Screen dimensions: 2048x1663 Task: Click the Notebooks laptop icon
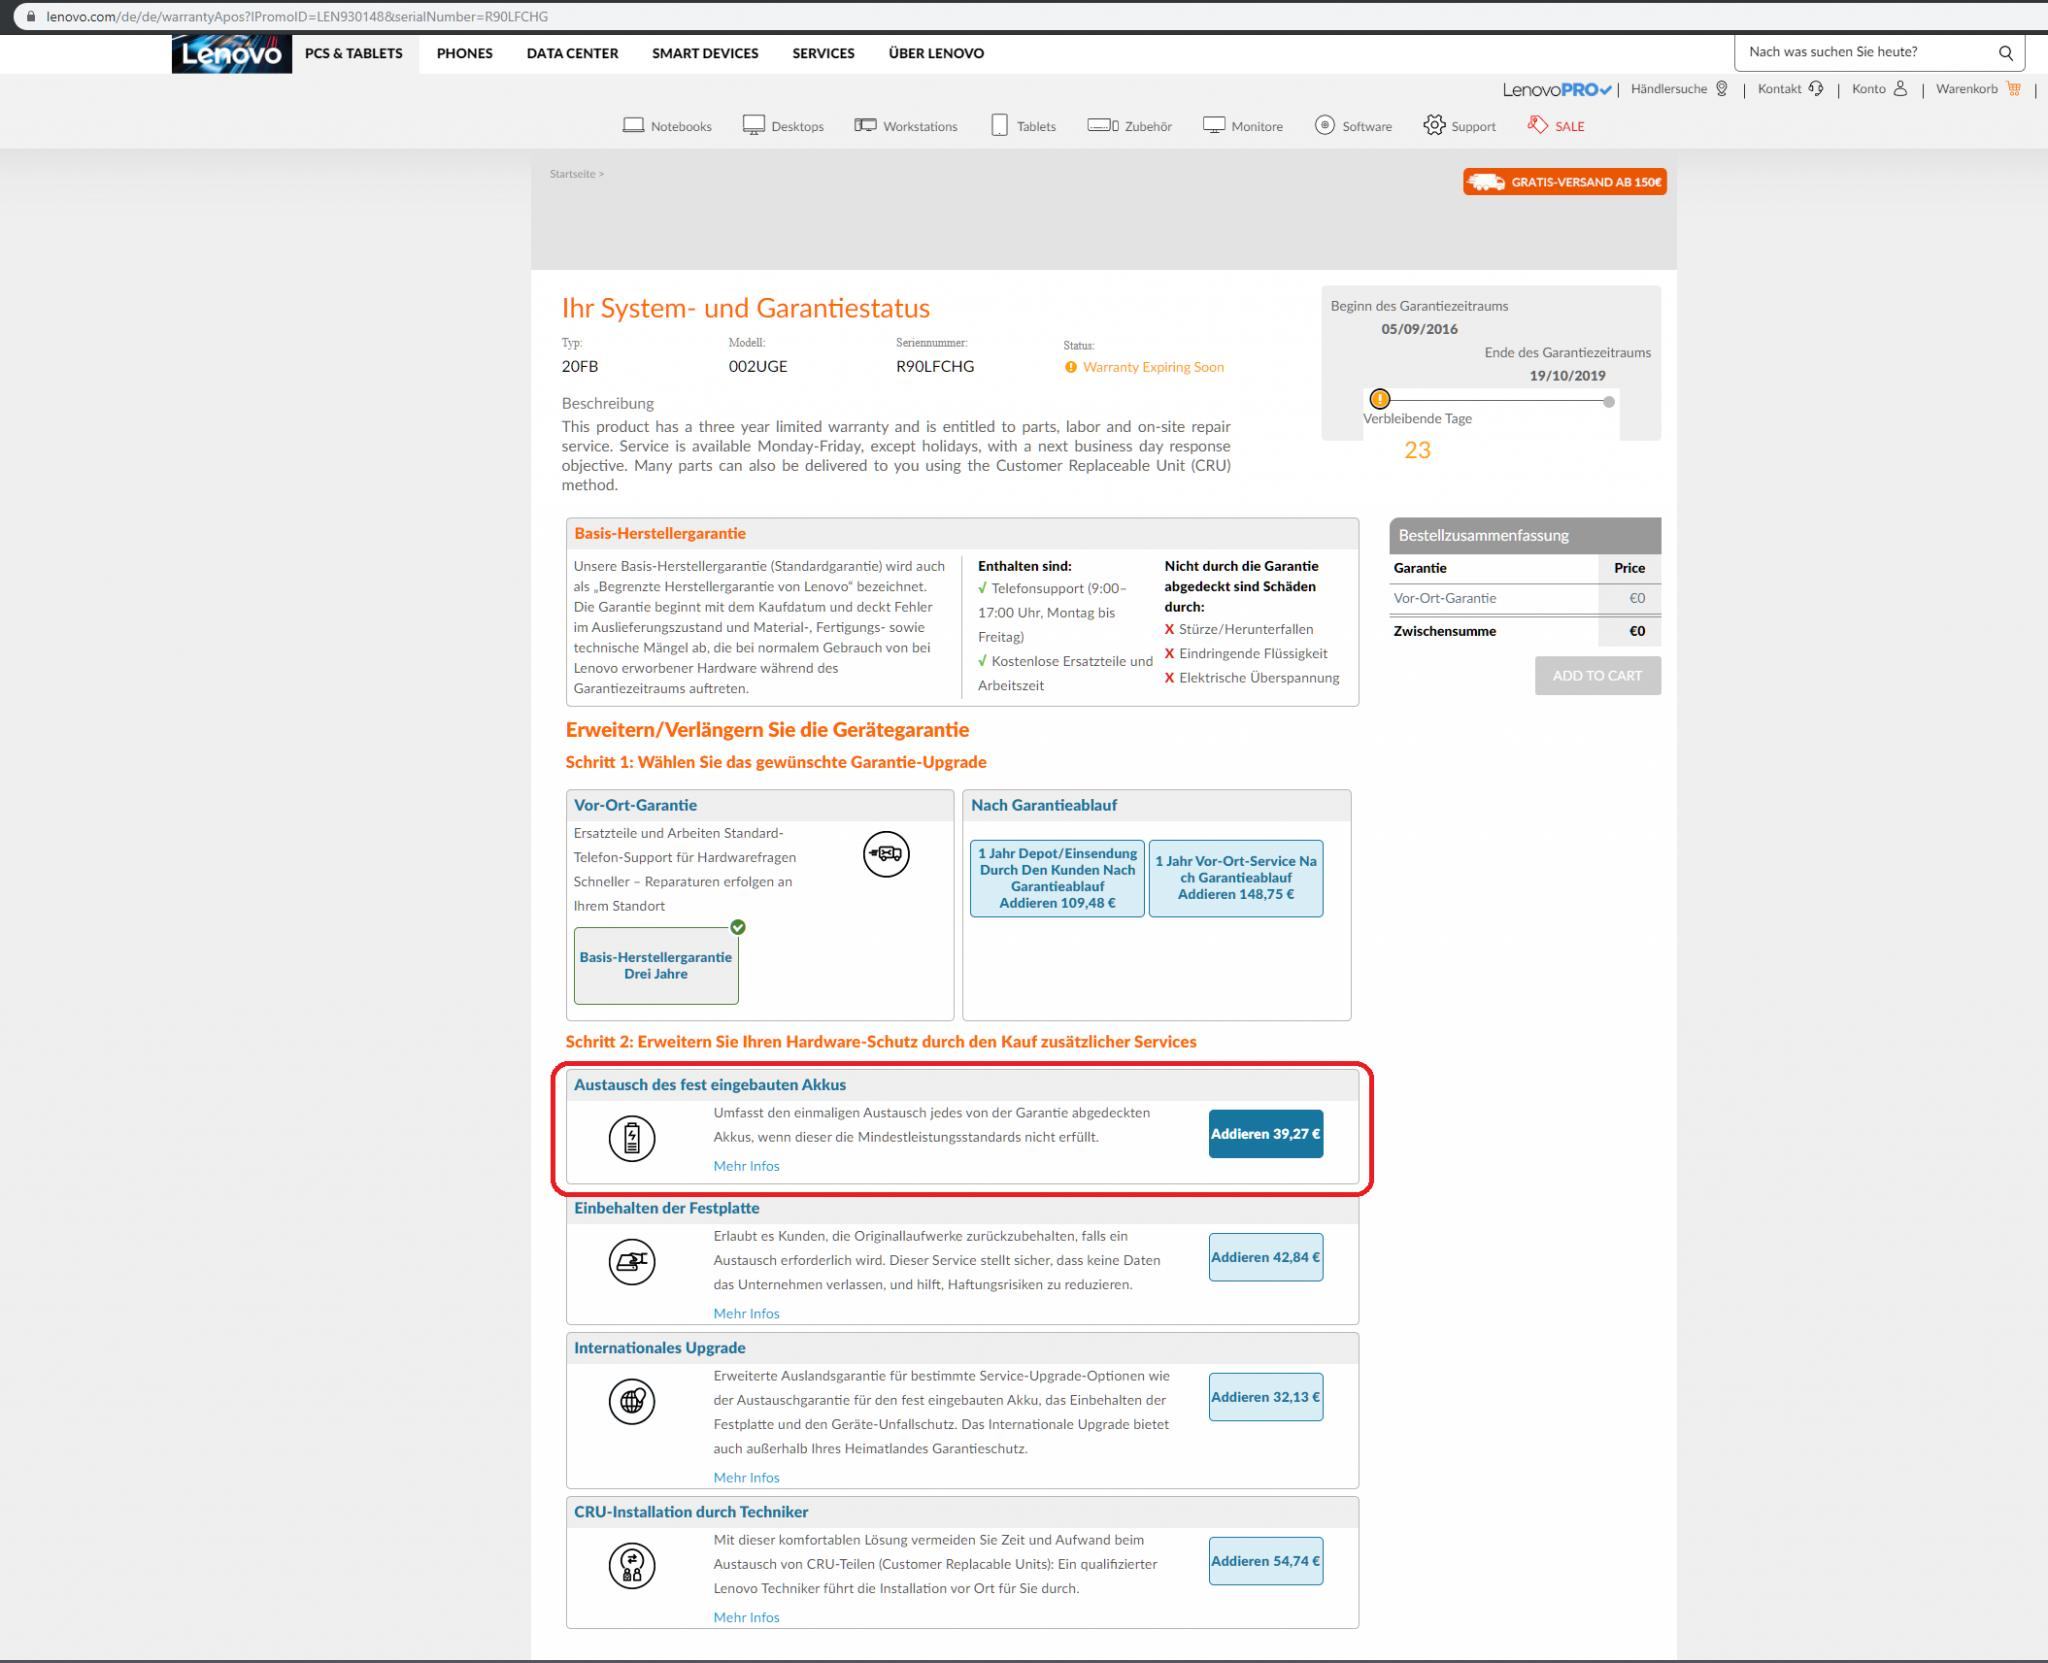click(x=633, y=125)
